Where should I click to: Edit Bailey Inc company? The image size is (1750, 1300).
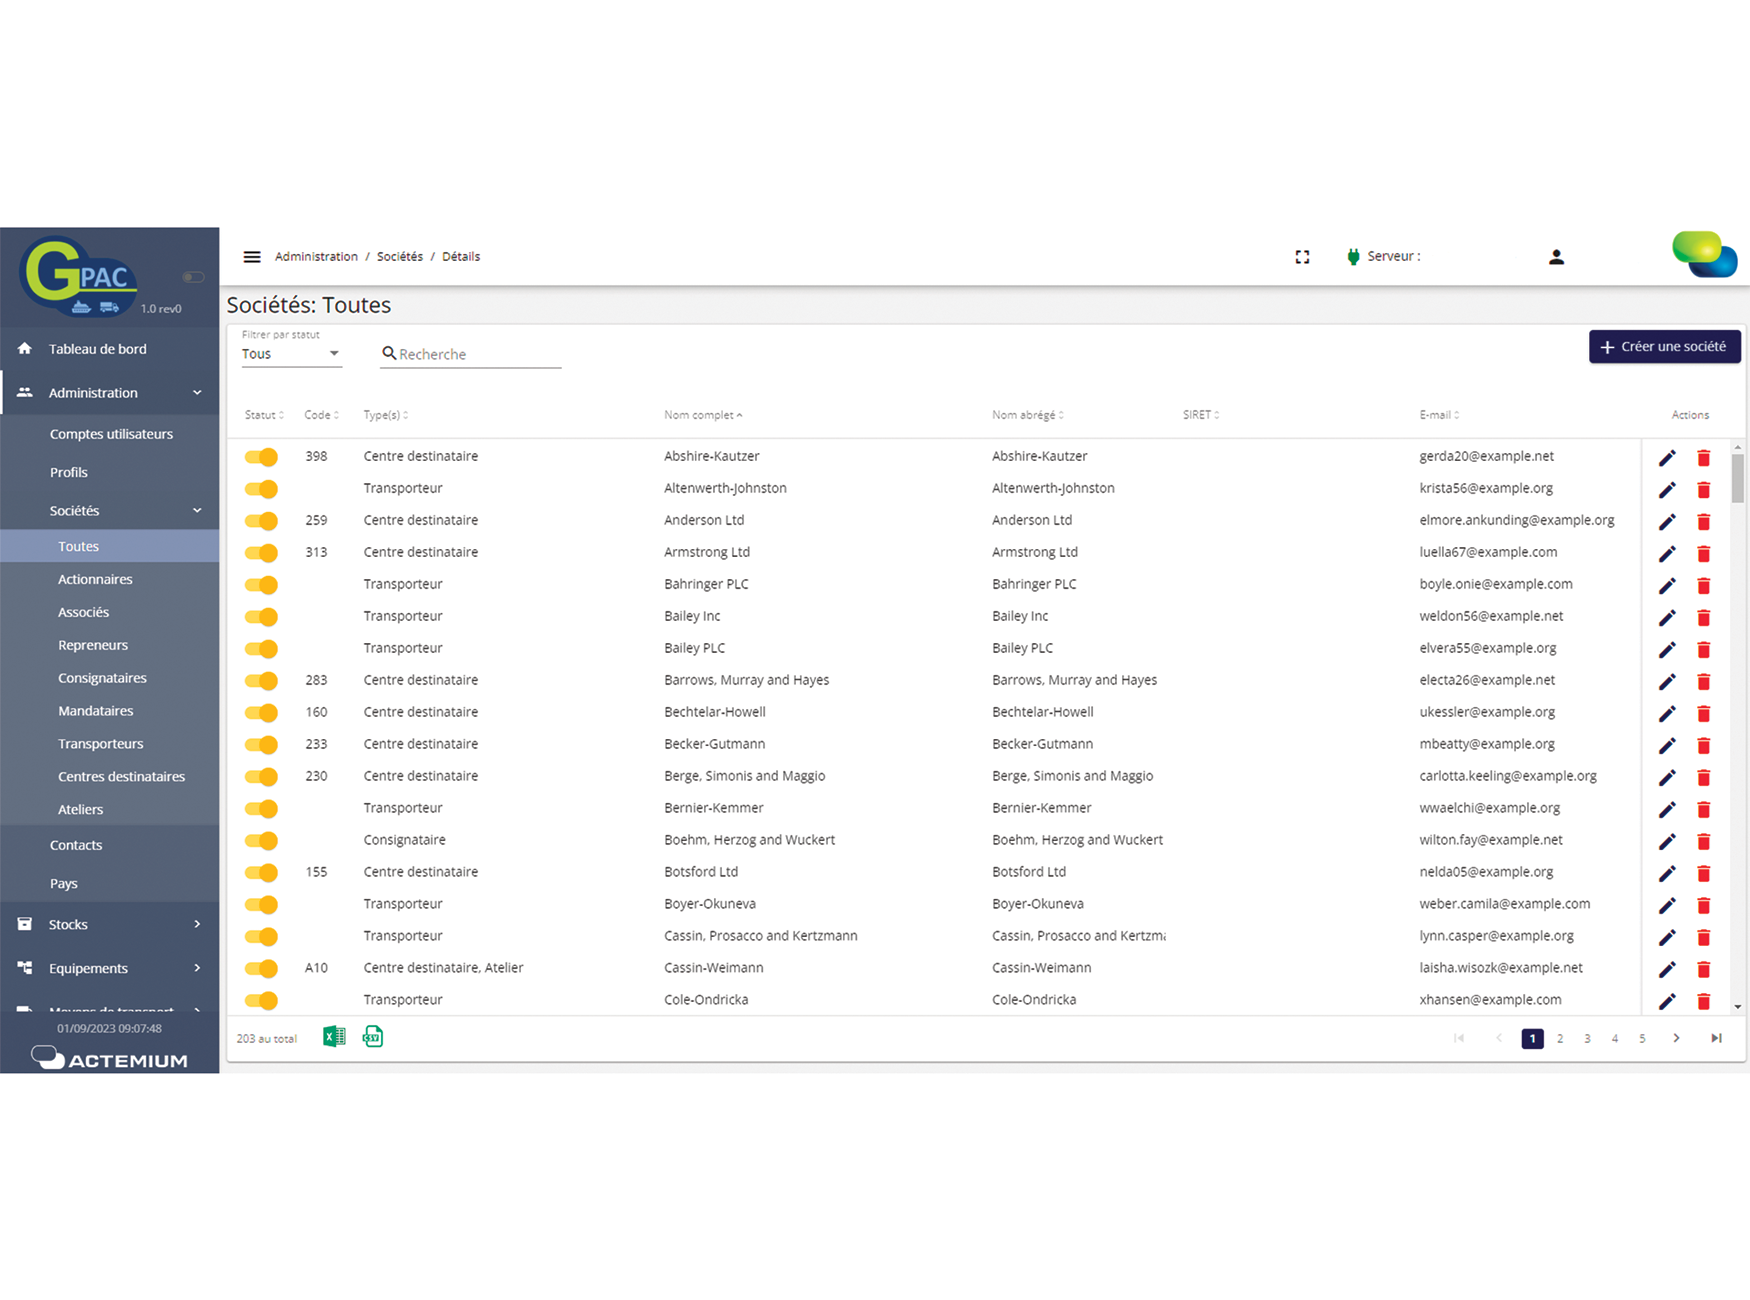1667,618
